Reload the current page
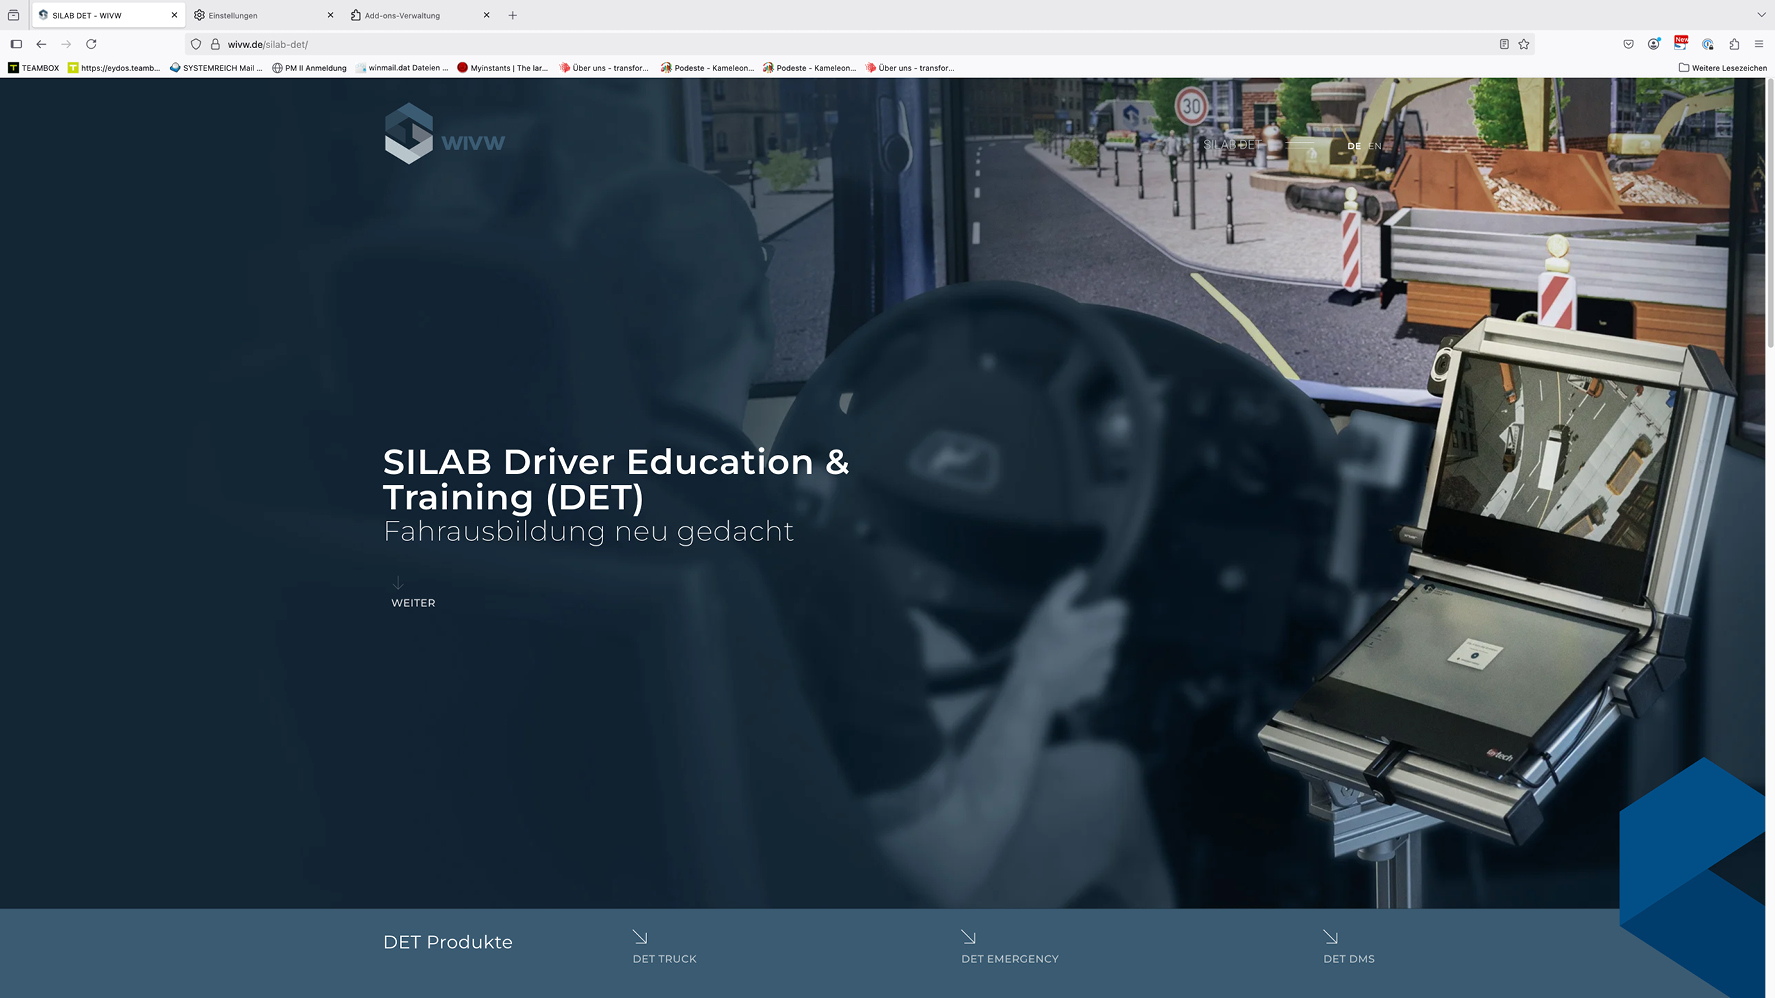 (91, 44)
